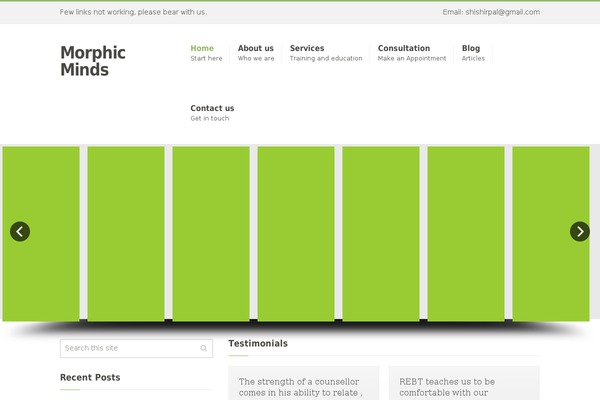This screenshot has height=400, width=600.
Task: Select the 'strength of a counsellor' testimonial
Action: pyautogui.click(x=304, y=383)
